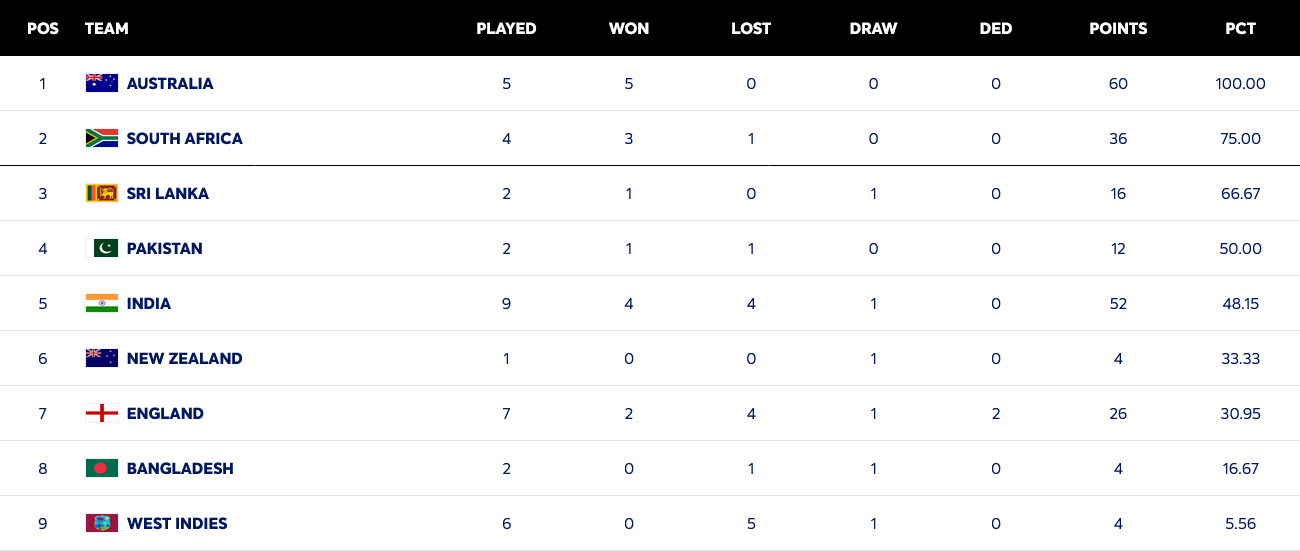Sort by the POINTS column header
Screen dimensions: 1300x551
coord(1117,28)
